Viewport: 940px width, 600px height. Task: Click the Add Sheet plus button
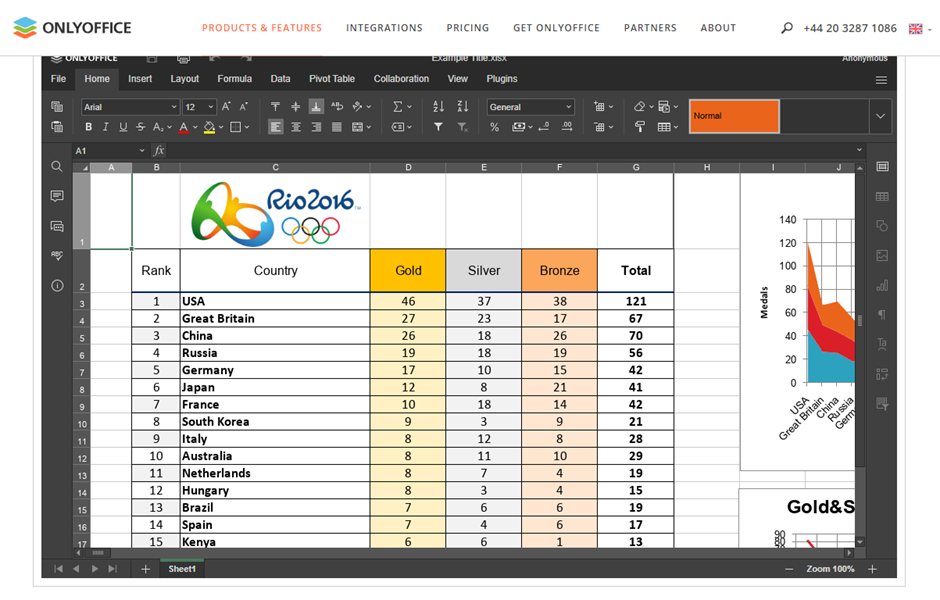[x=145, y=569]
